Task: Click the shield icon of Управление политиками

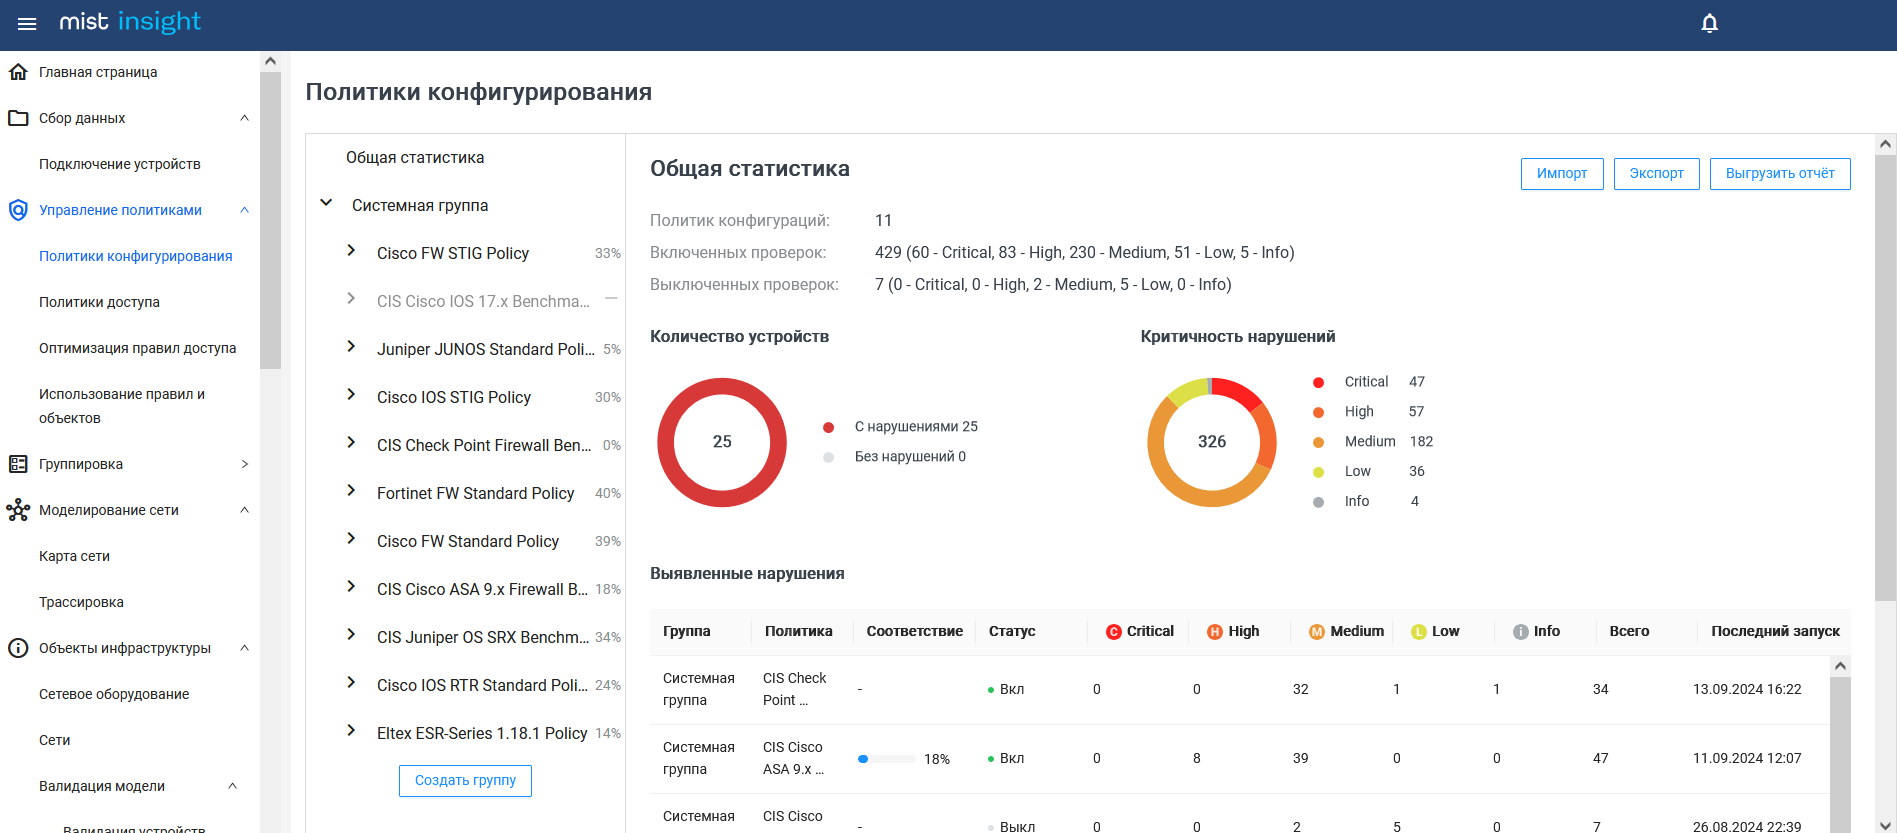Action: (18, 210)
